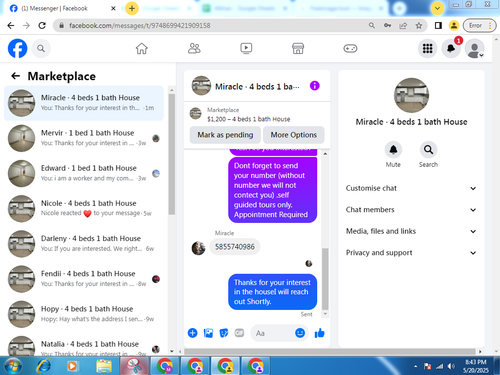Open more actions plus icon in composer
This screenshot has width=500, height=375.
pos(192,333)
